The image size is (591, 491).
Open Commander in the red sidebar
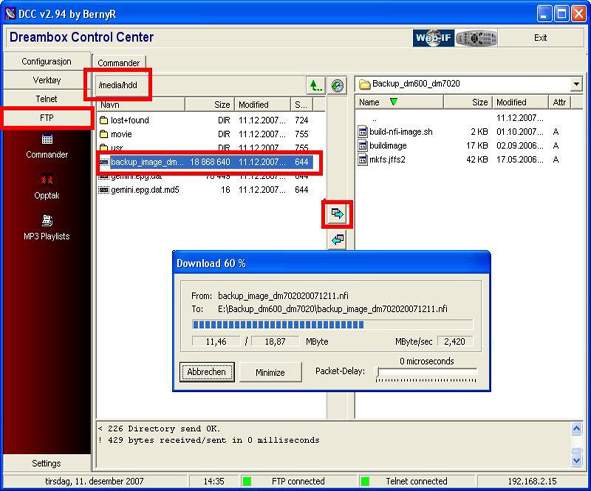(47, 147)
